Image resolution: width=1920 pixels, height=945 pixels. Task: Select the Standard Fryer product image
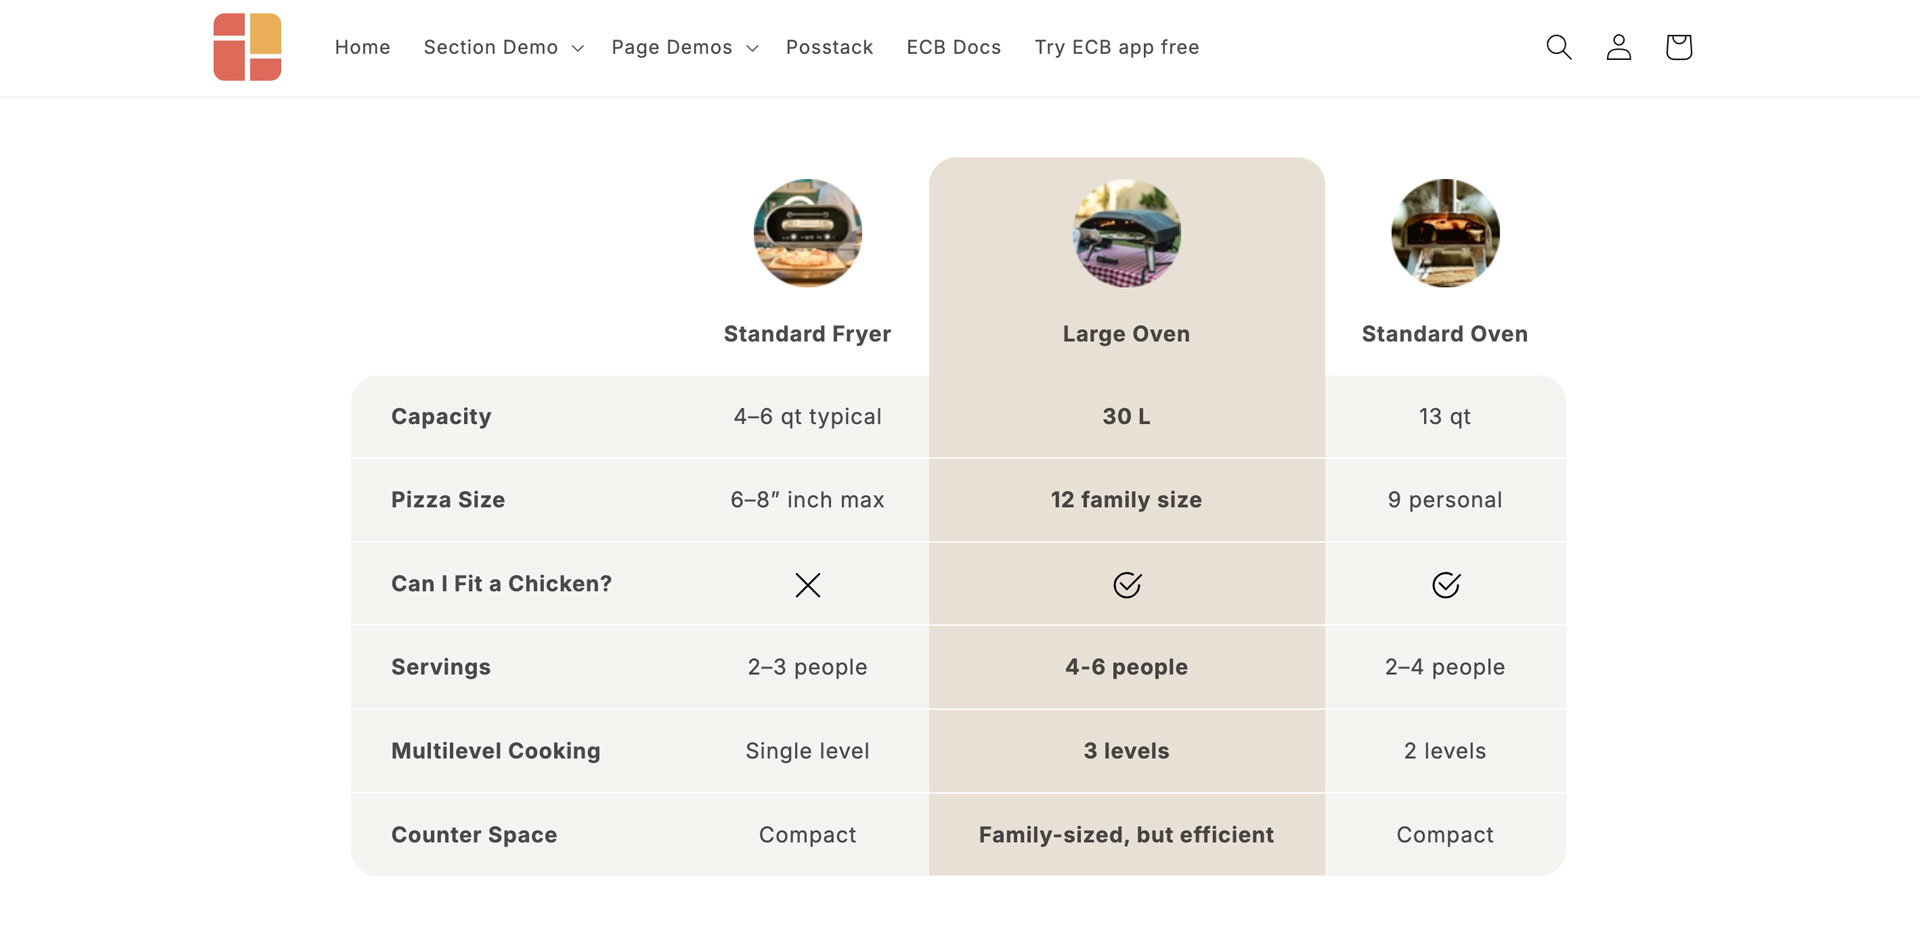(x=807, y=233)
